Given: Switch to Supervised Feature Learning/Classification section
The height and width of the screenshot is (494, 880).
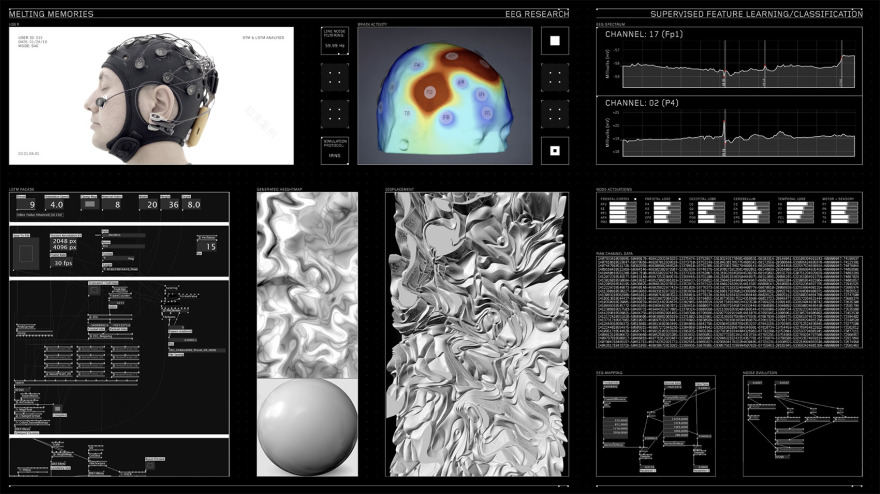Looking at the screenshot, I should 756,14.
